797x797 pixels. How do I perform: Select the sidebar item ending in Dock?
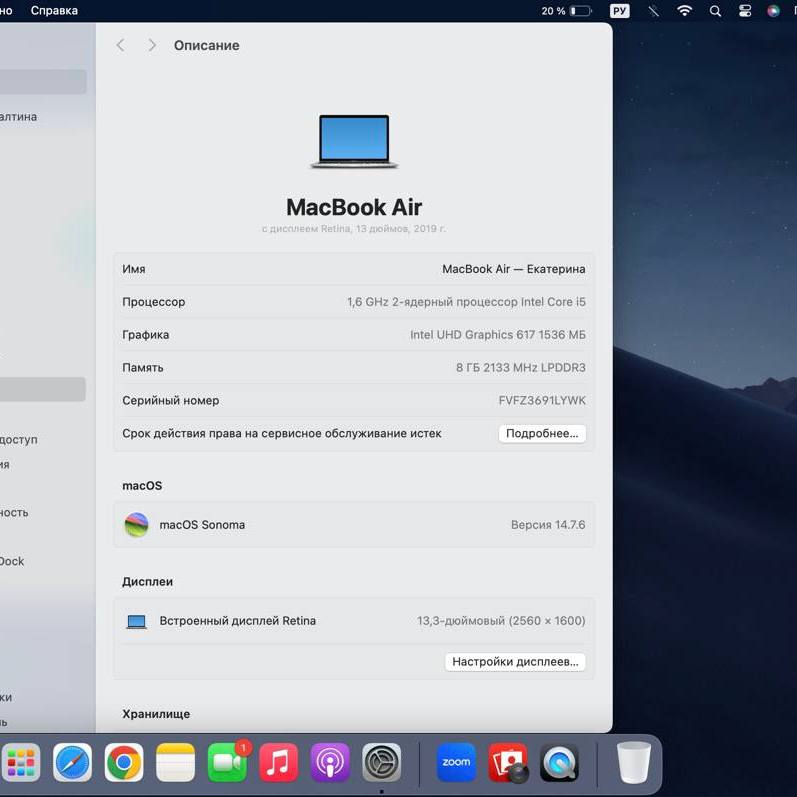tap(11, 561)
